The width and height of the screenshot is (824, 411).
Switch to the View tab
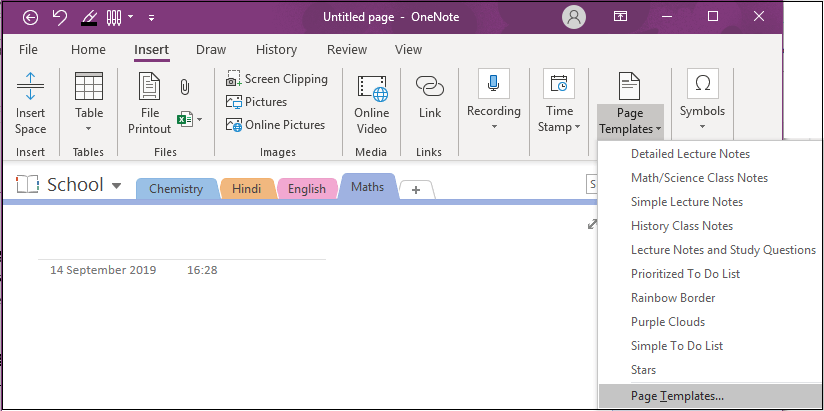(408, 49)
